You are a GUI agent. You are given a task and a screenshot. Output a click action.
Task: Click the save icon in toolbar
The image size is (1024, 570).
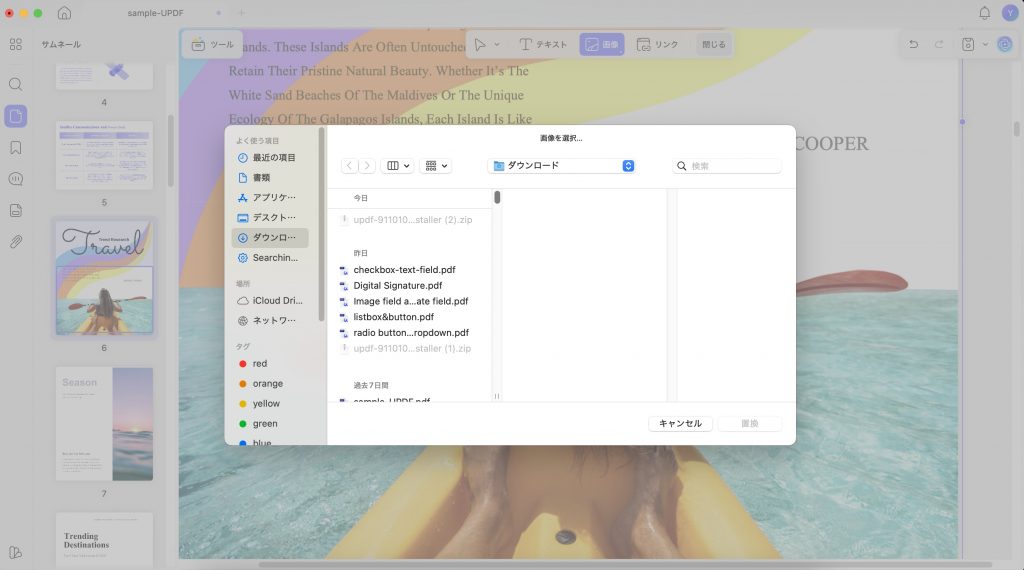click(968, 44)
